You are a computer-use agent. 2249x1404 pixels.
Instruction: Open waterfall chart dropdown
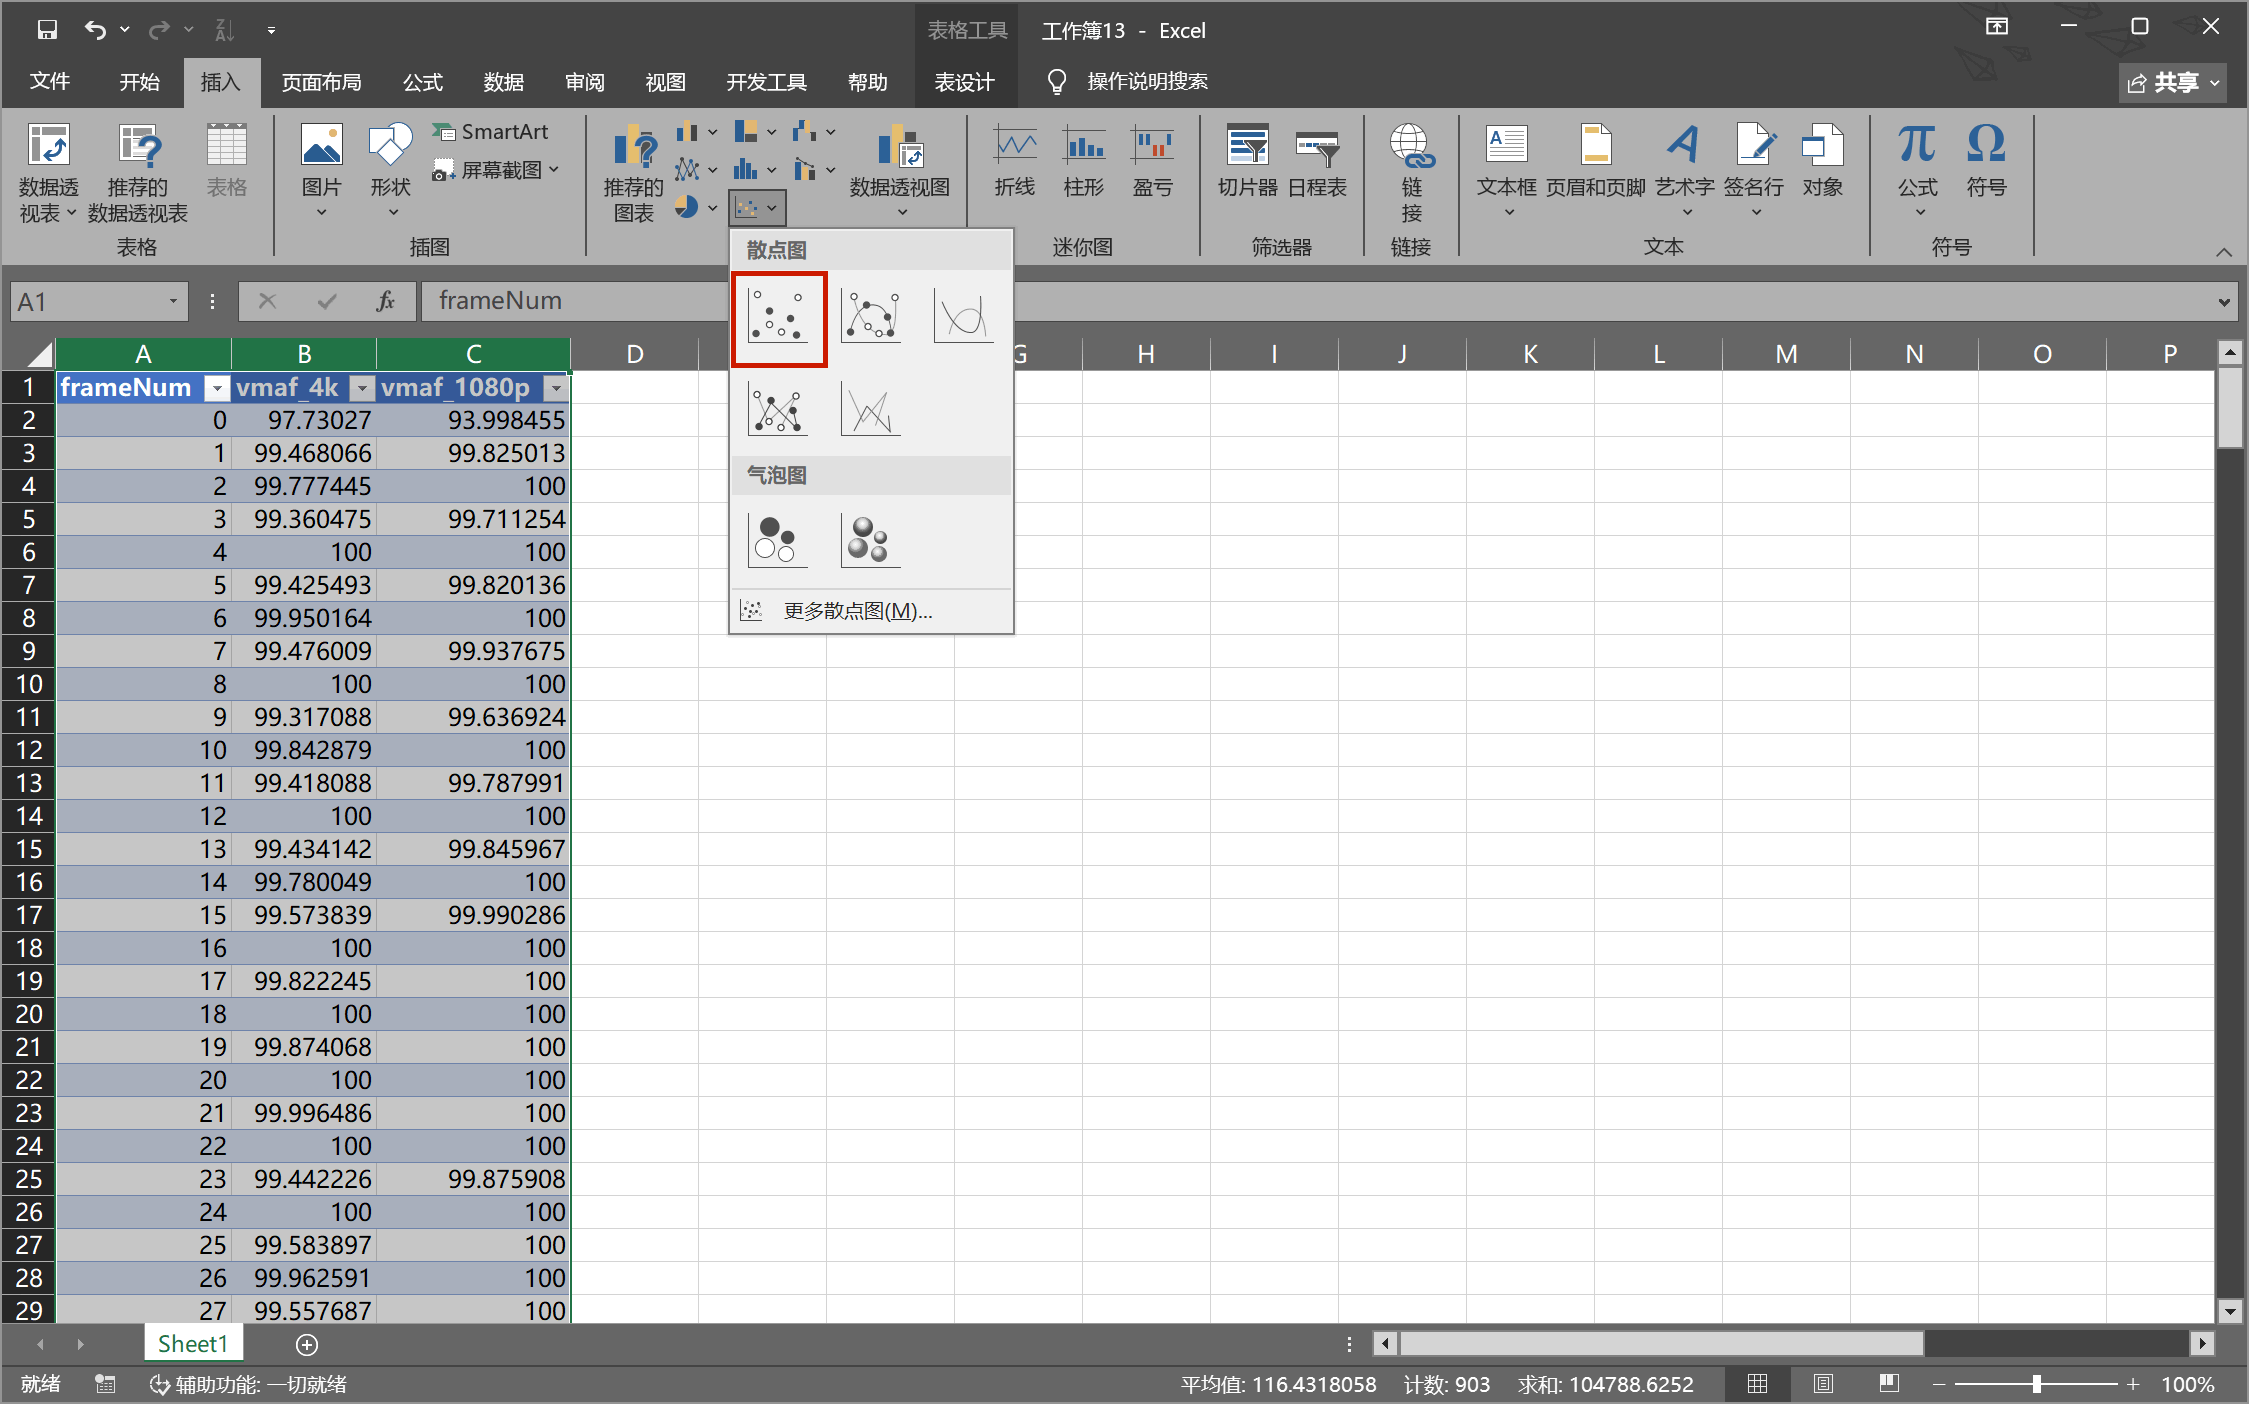pyautogui.click(x=814, y=132)
